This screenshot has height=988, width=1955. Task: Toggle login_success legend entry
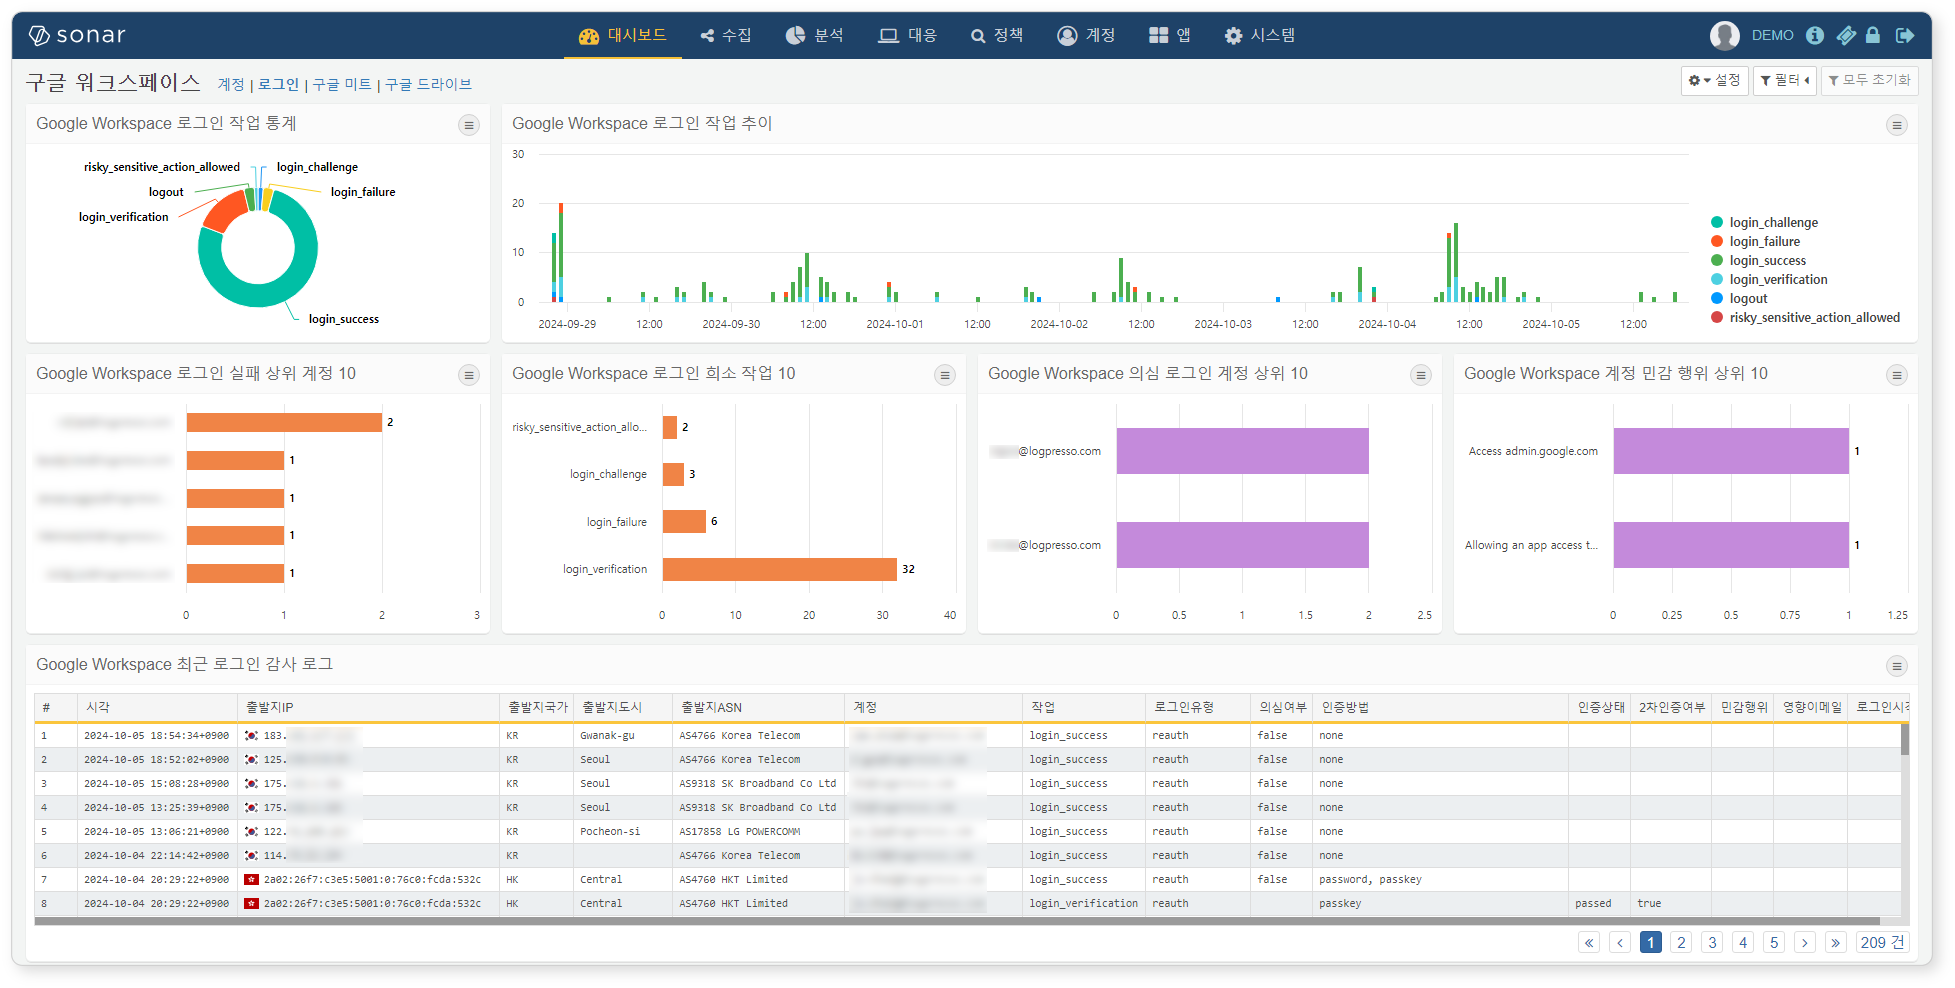[1758, 261]
